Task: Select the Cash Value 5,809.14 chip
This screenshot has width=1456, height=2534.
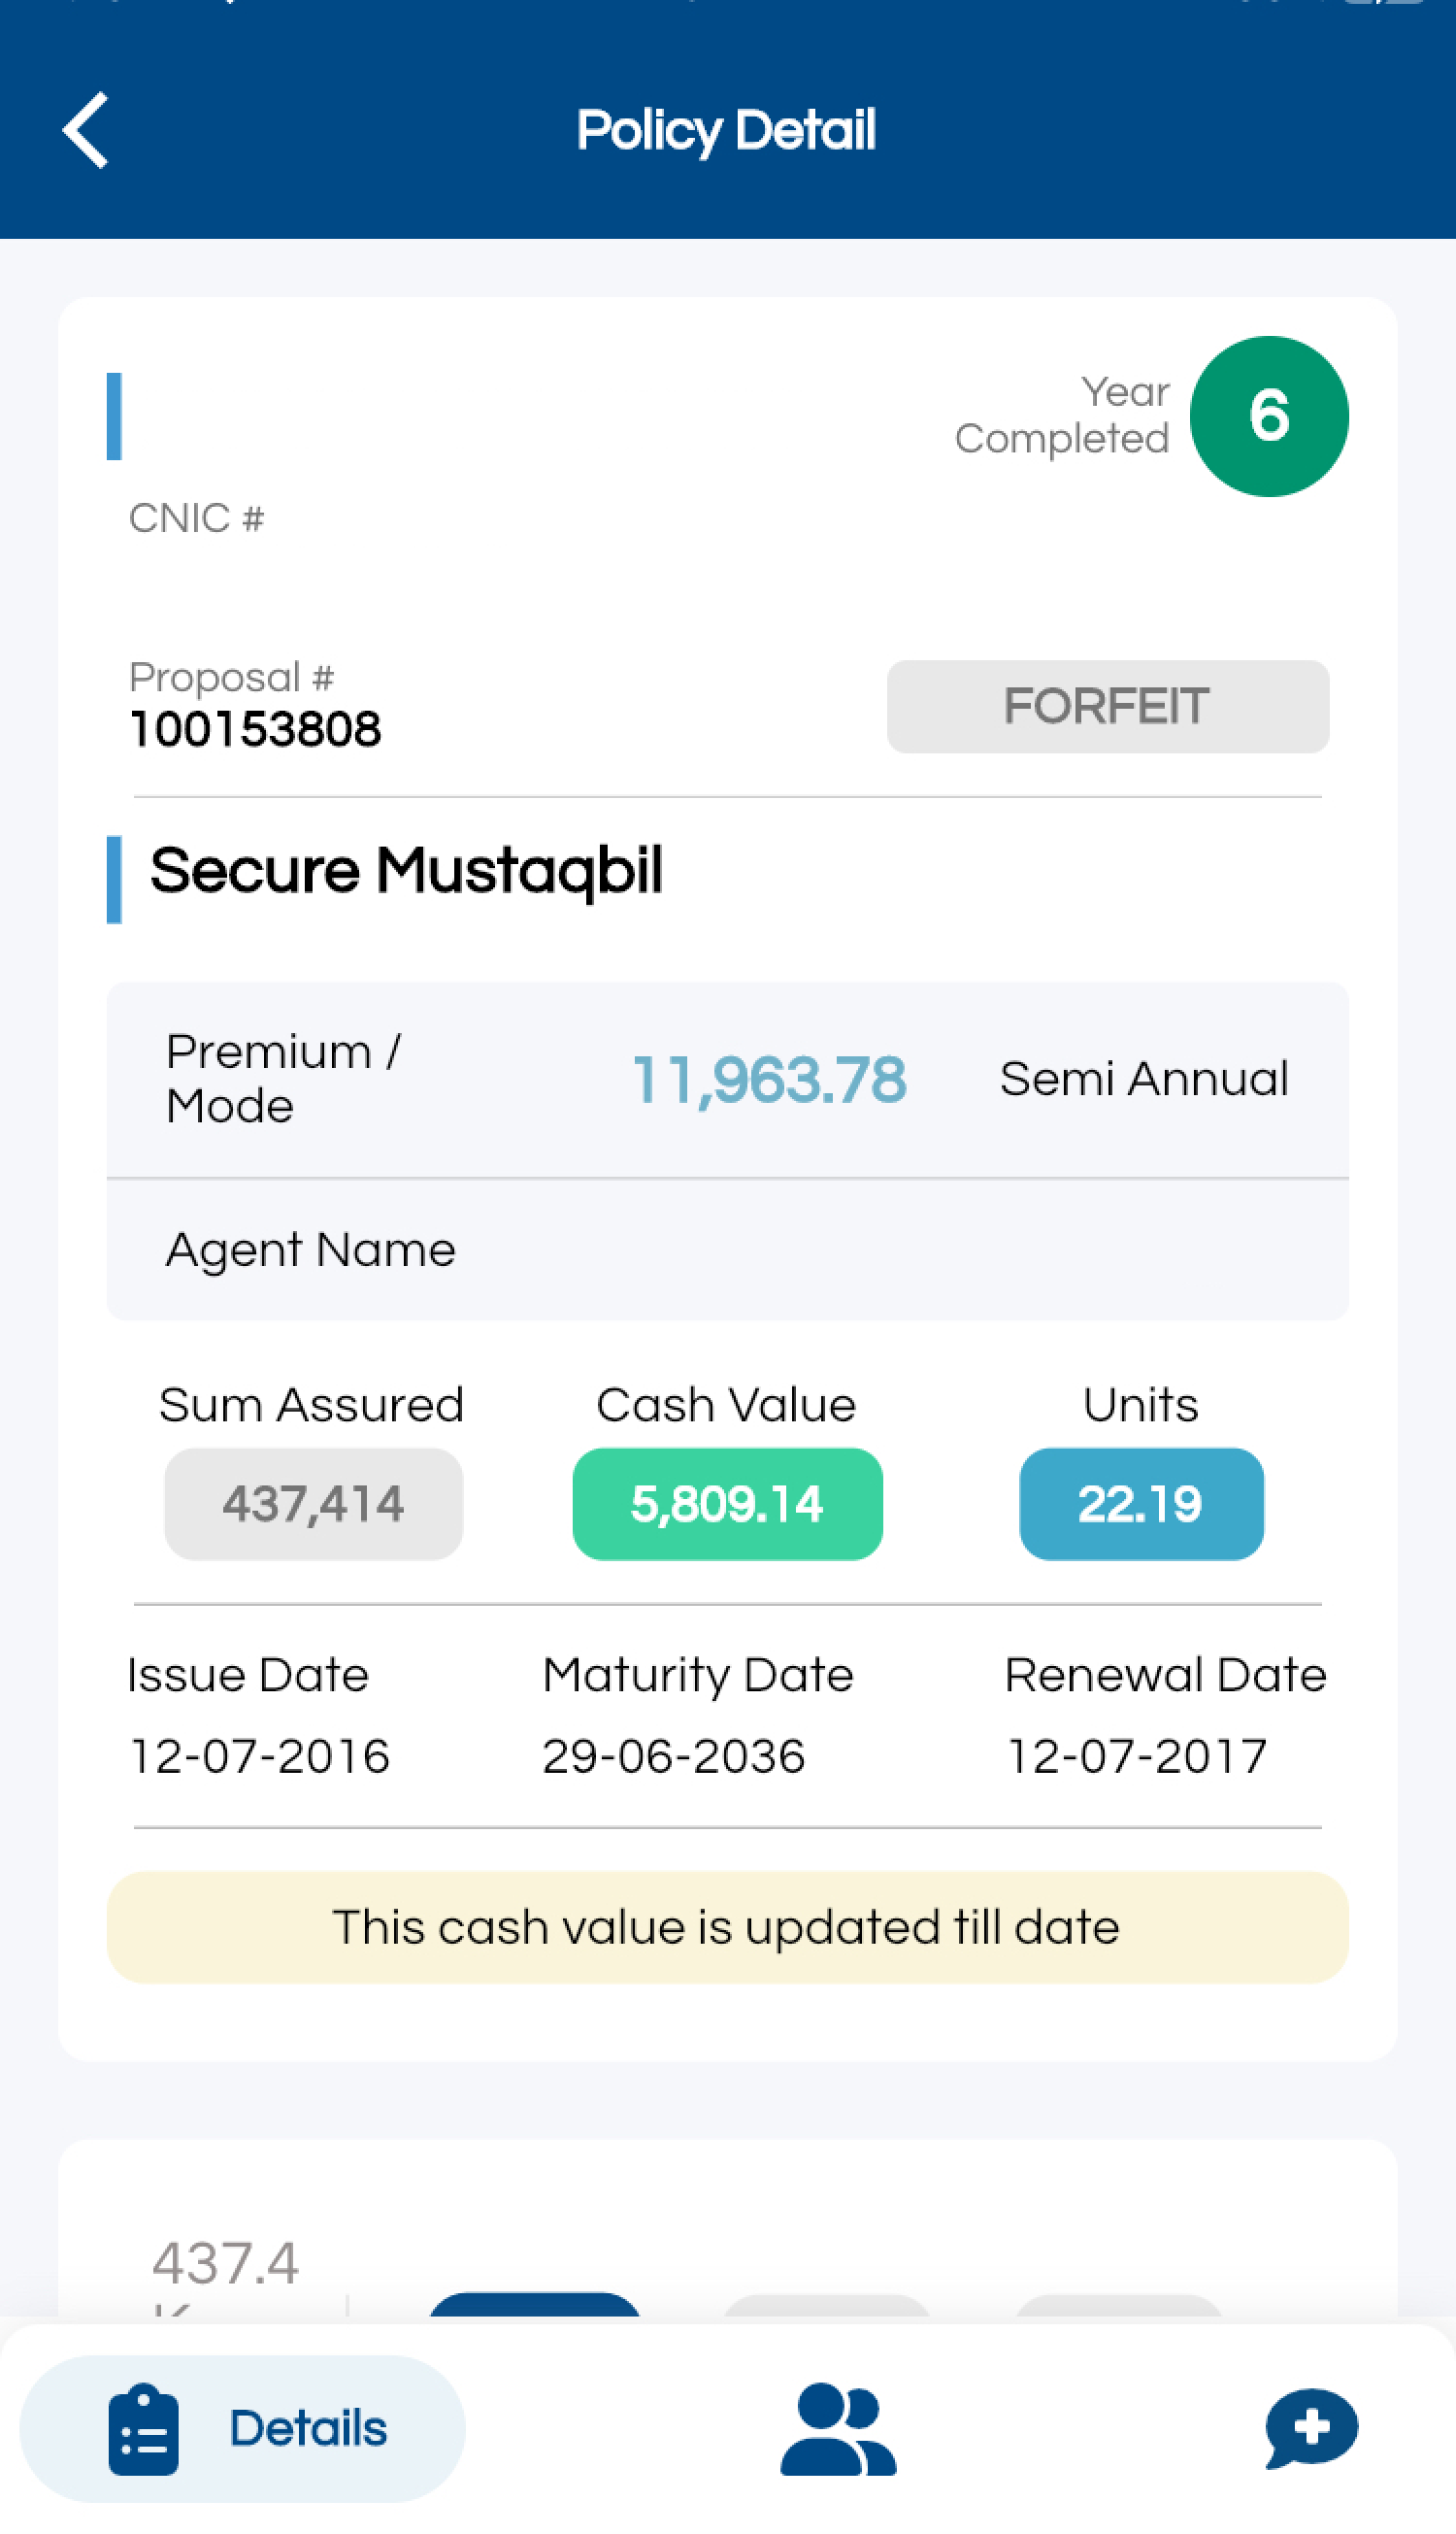Action: 727,1503
